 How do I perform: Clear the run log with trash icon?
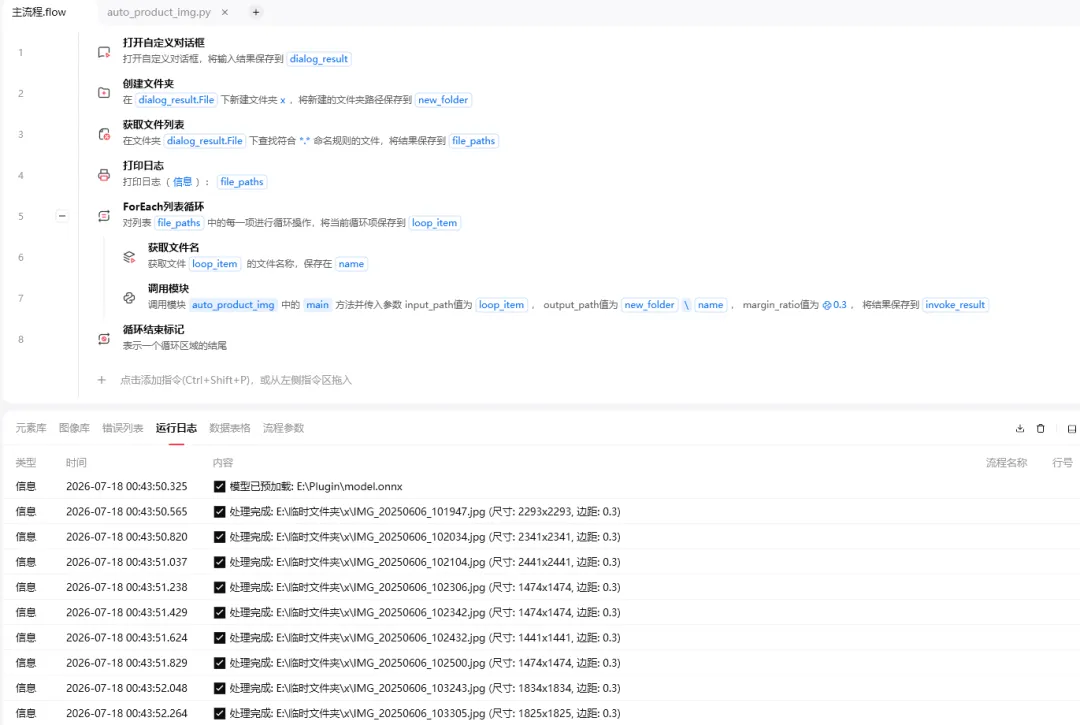[x=1041, y=428]
